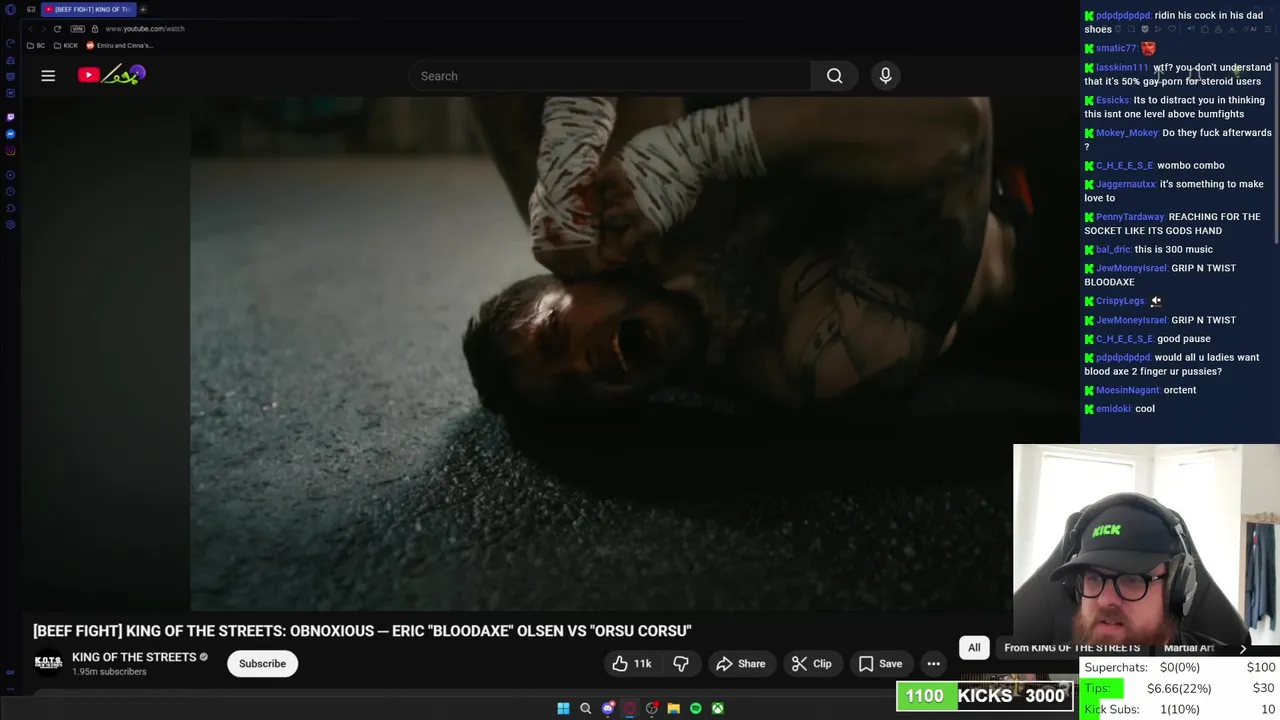Screen dimensions: 1280x720
Task: Click chat username PennyTardaway
Action: (x=1130, y=217)
